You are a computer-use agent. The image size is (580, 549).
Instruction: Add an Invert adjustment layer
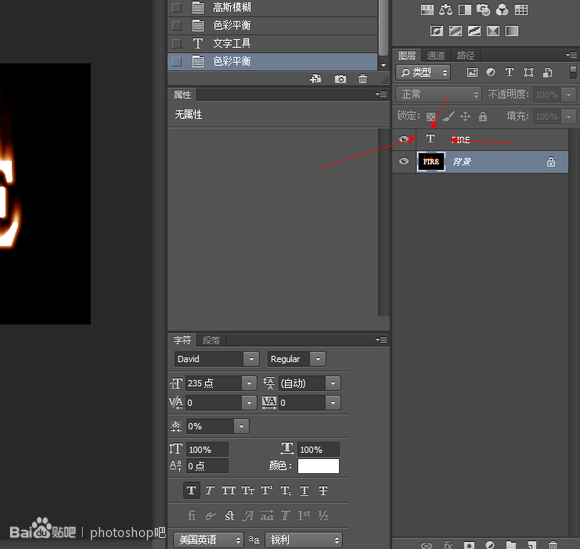click(x=436, y=31)
